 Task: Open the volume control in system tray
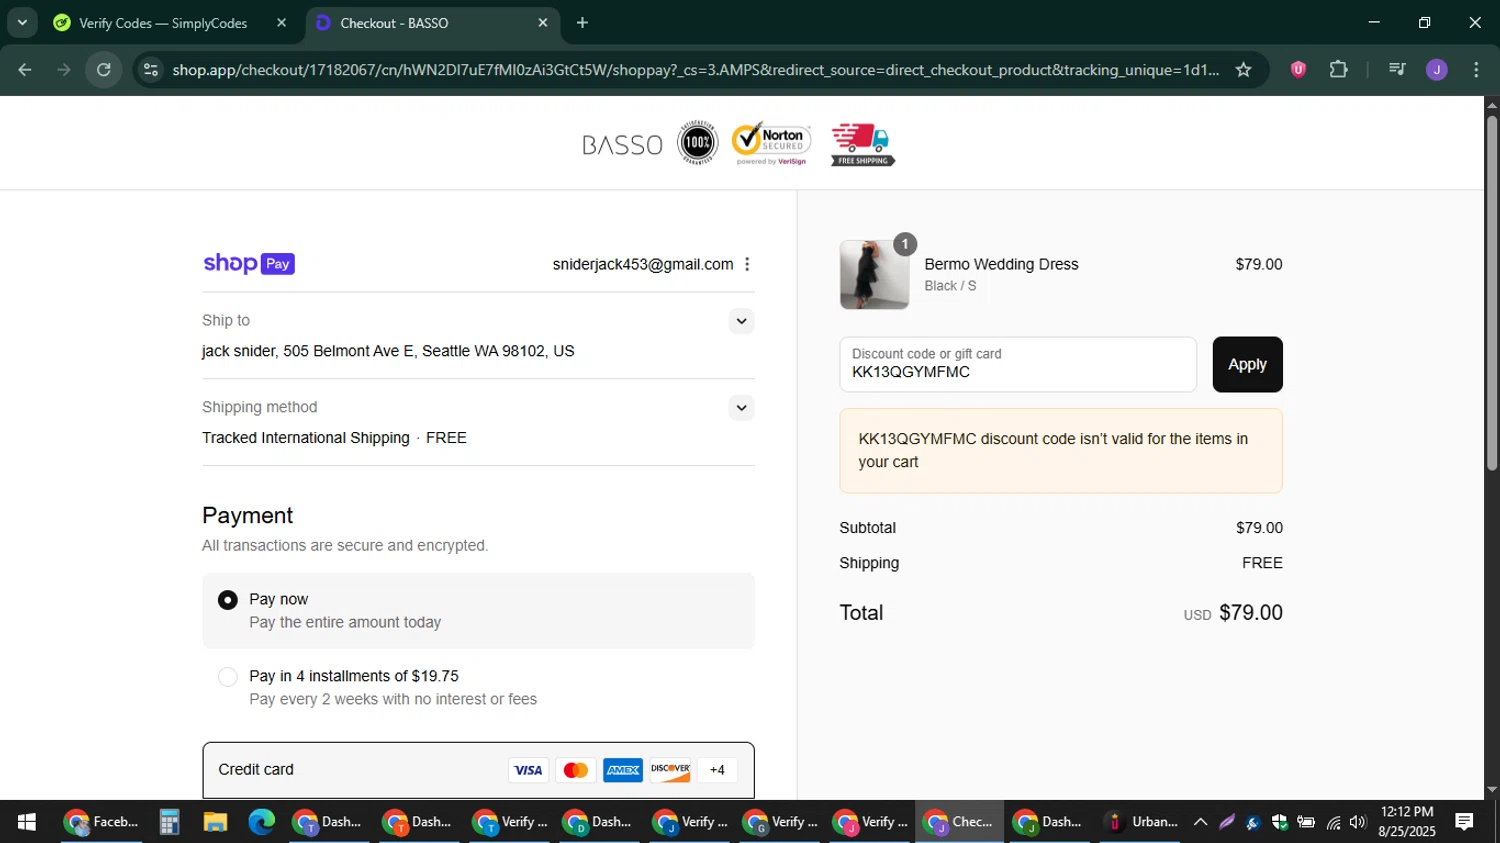tap(1358, 822)
